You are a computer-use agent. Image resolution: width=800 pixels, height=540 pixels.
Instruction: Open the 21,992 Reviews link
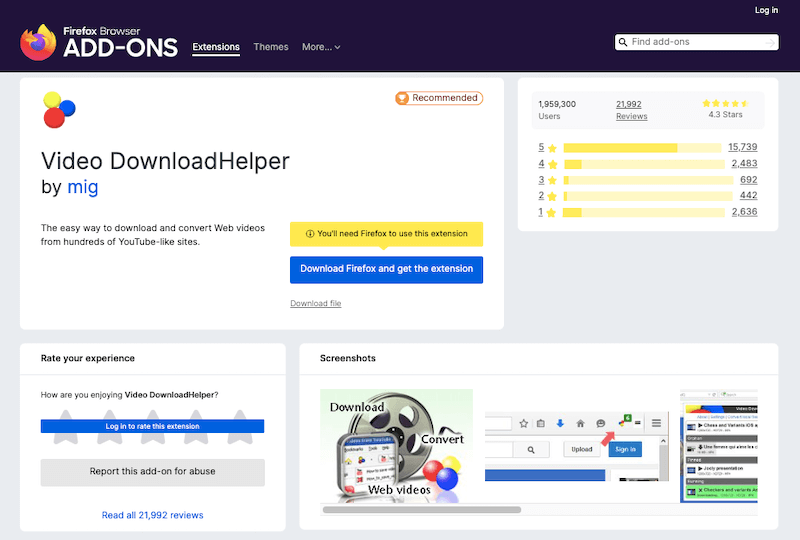[x=631, y=110]
